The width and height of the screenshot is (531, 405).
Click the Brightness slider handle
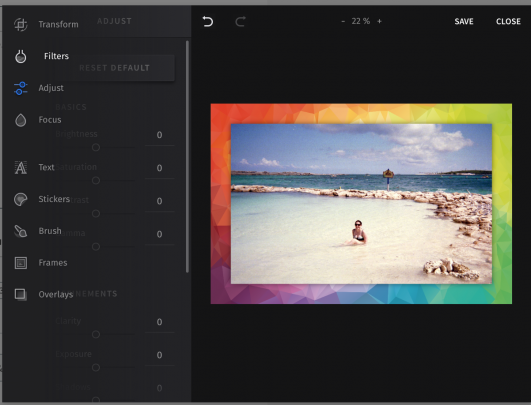[96, 147]
